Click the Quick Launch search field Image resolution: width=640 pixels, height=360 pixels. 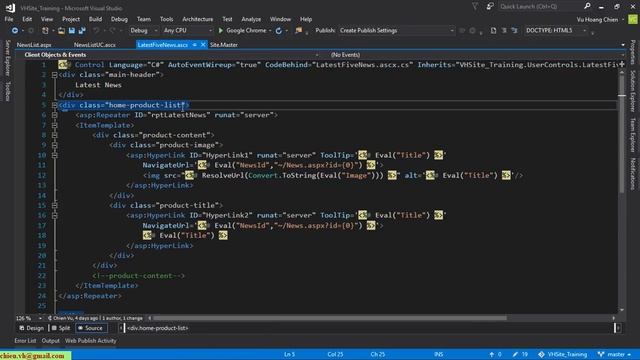point(540,6)
